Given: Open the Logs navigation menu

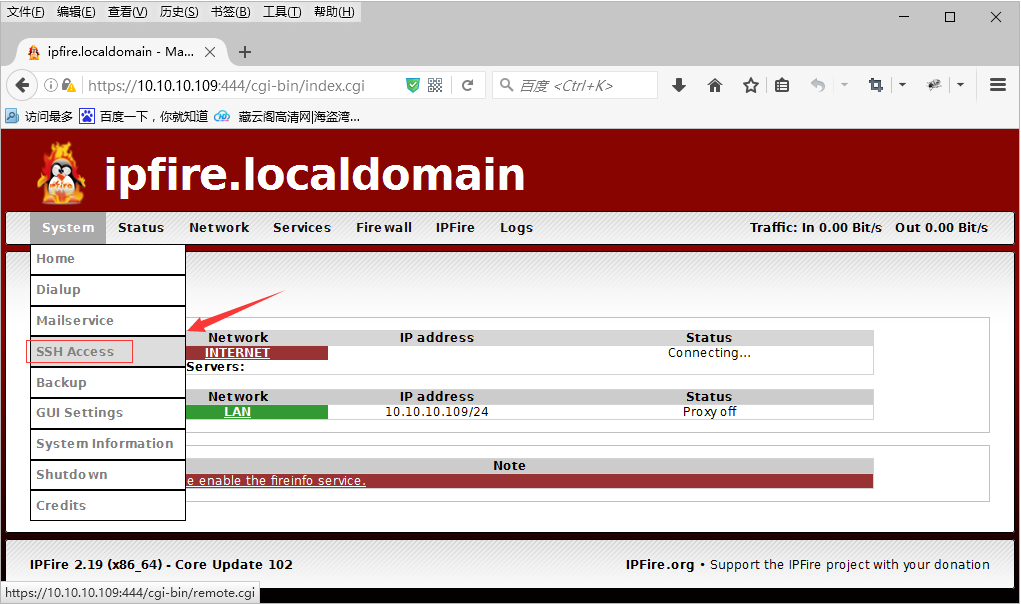Looking at the screenshot, I should (516, 228).
